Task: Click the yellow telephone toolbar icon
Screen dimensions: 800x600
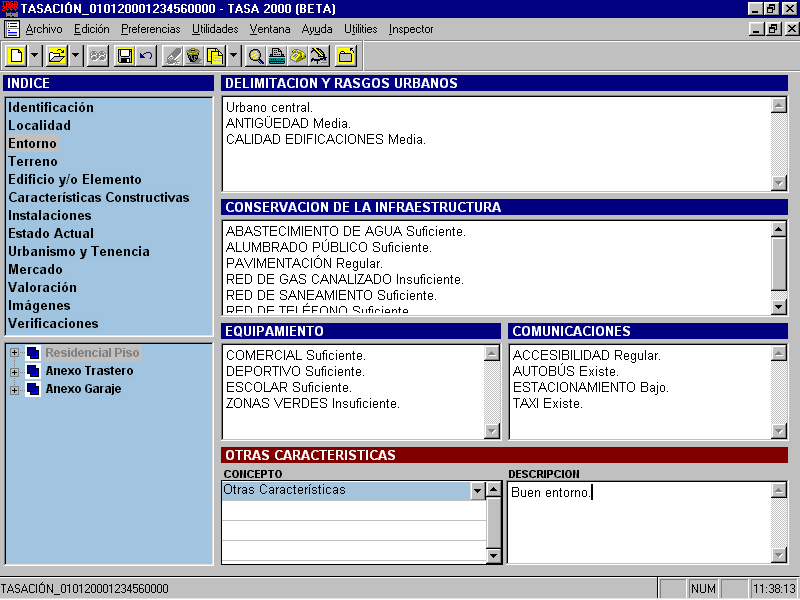Action: (x=298, y=56)
